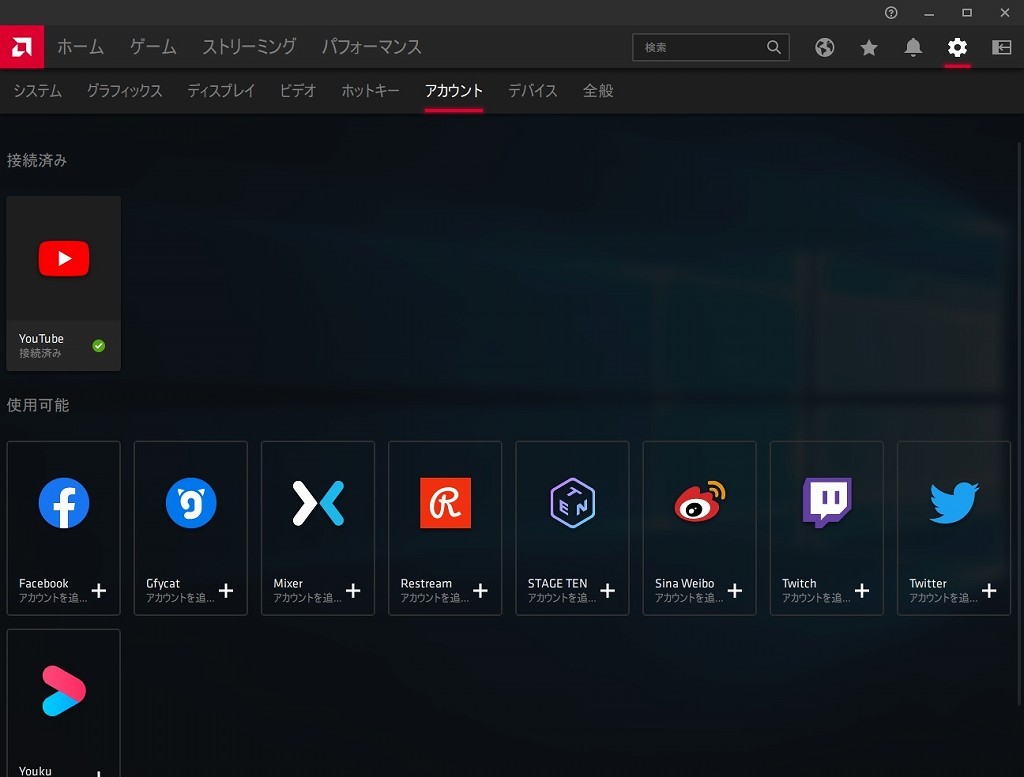Minimize the Radeon Software window

click(929, 12)
